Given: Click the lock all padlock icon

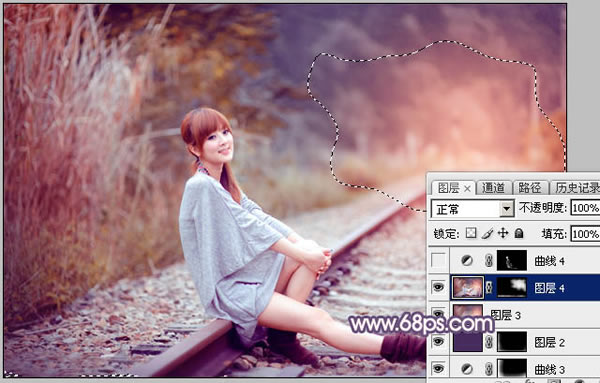Looking at the screenshot, I should tap(519, 233).
